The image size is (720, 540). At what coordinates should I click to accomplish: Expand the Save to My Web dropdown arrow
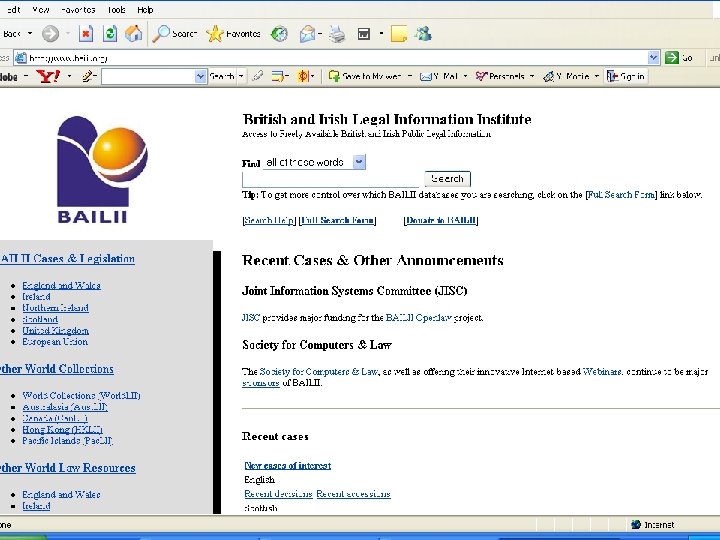coord(410,76)
